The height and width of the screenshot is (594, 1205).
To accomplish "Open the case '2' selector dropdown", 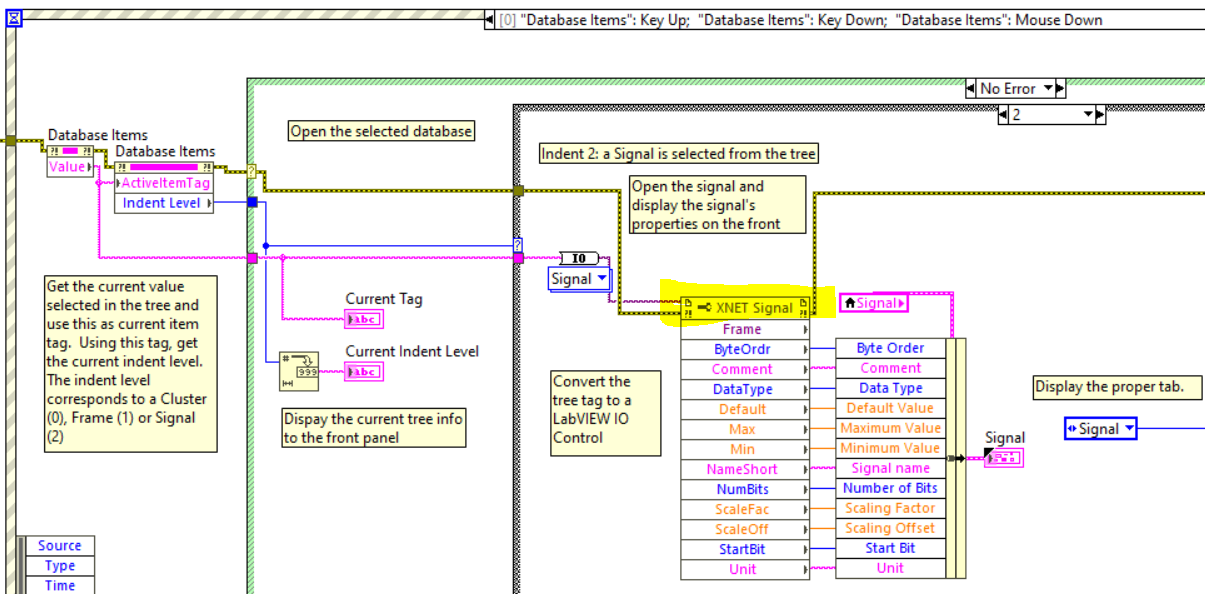I will [1089, 115].
